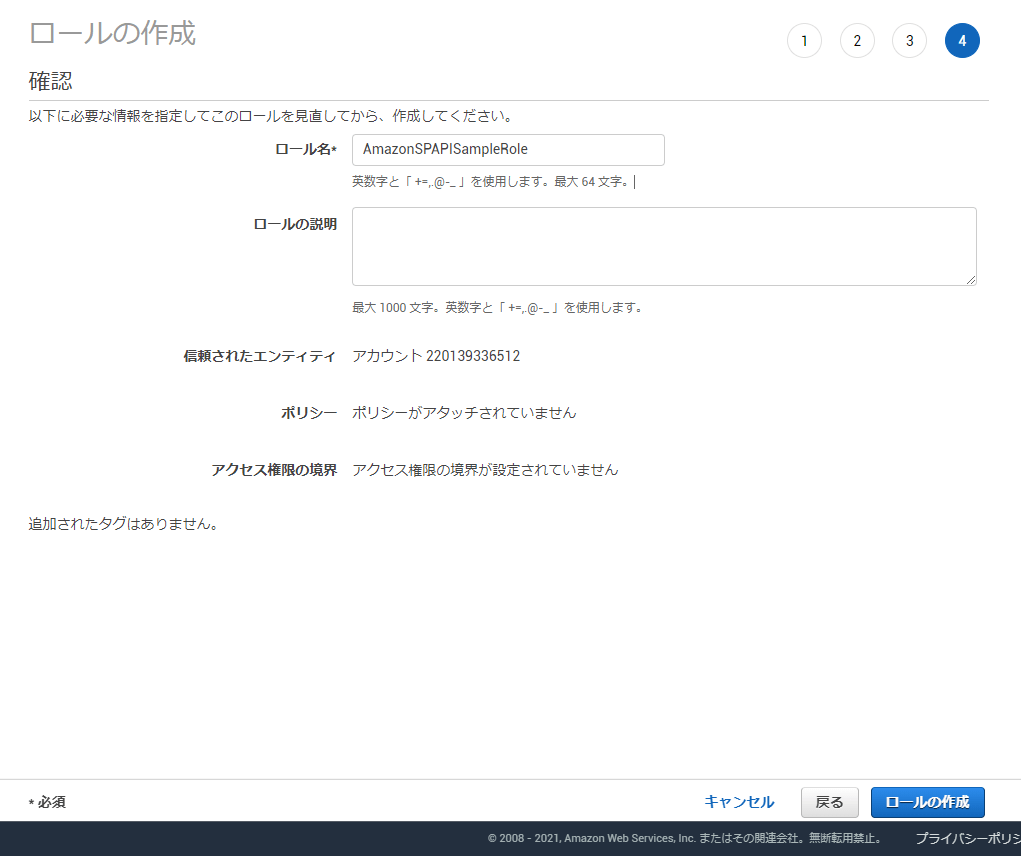This screenshot has height=856, width=1021.
Task: Go to step 1 of the wizard
Action: coord(804,41)
